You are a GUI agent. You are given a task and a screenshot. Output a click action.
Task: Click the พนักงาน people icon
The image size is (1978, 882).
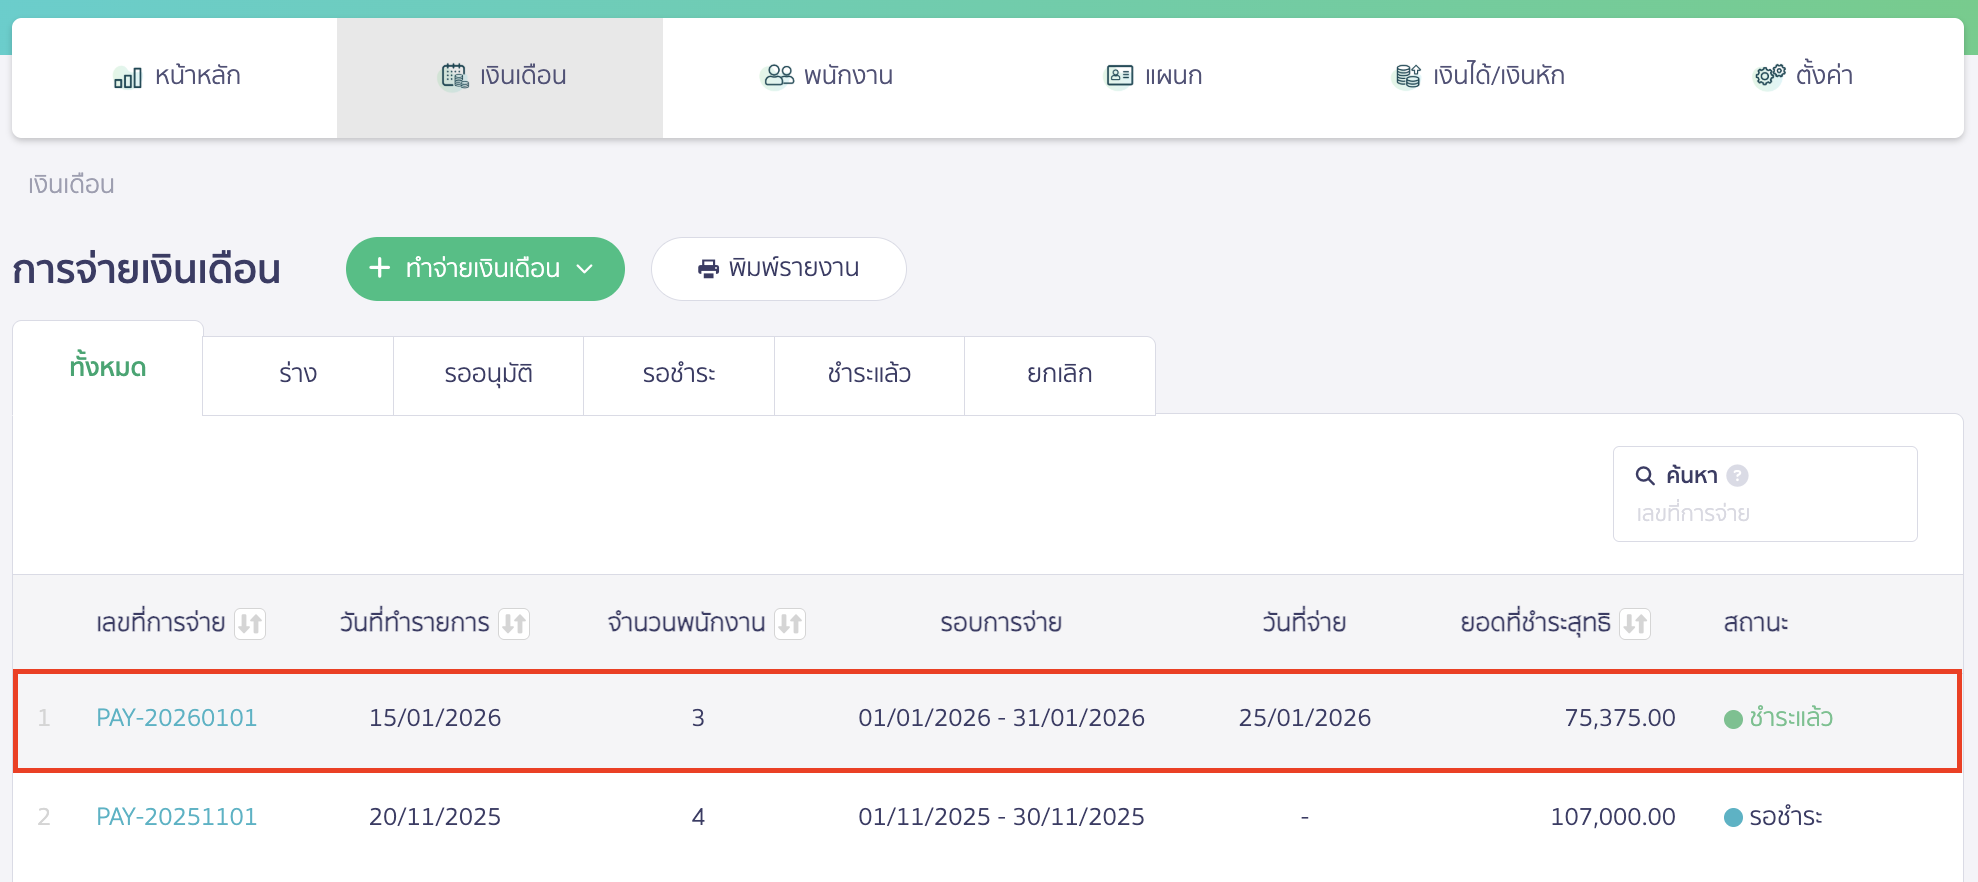tap(779, 76)
